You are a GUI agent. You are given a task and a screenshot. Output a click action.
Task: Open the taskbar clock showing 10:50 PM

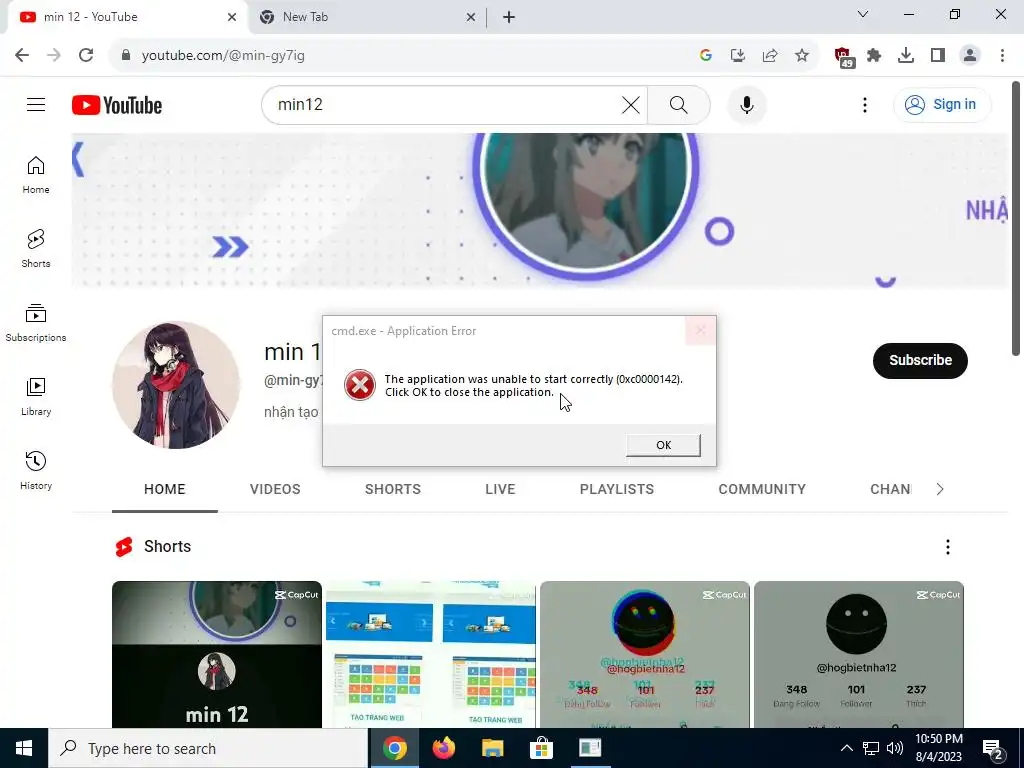point(938,748)
